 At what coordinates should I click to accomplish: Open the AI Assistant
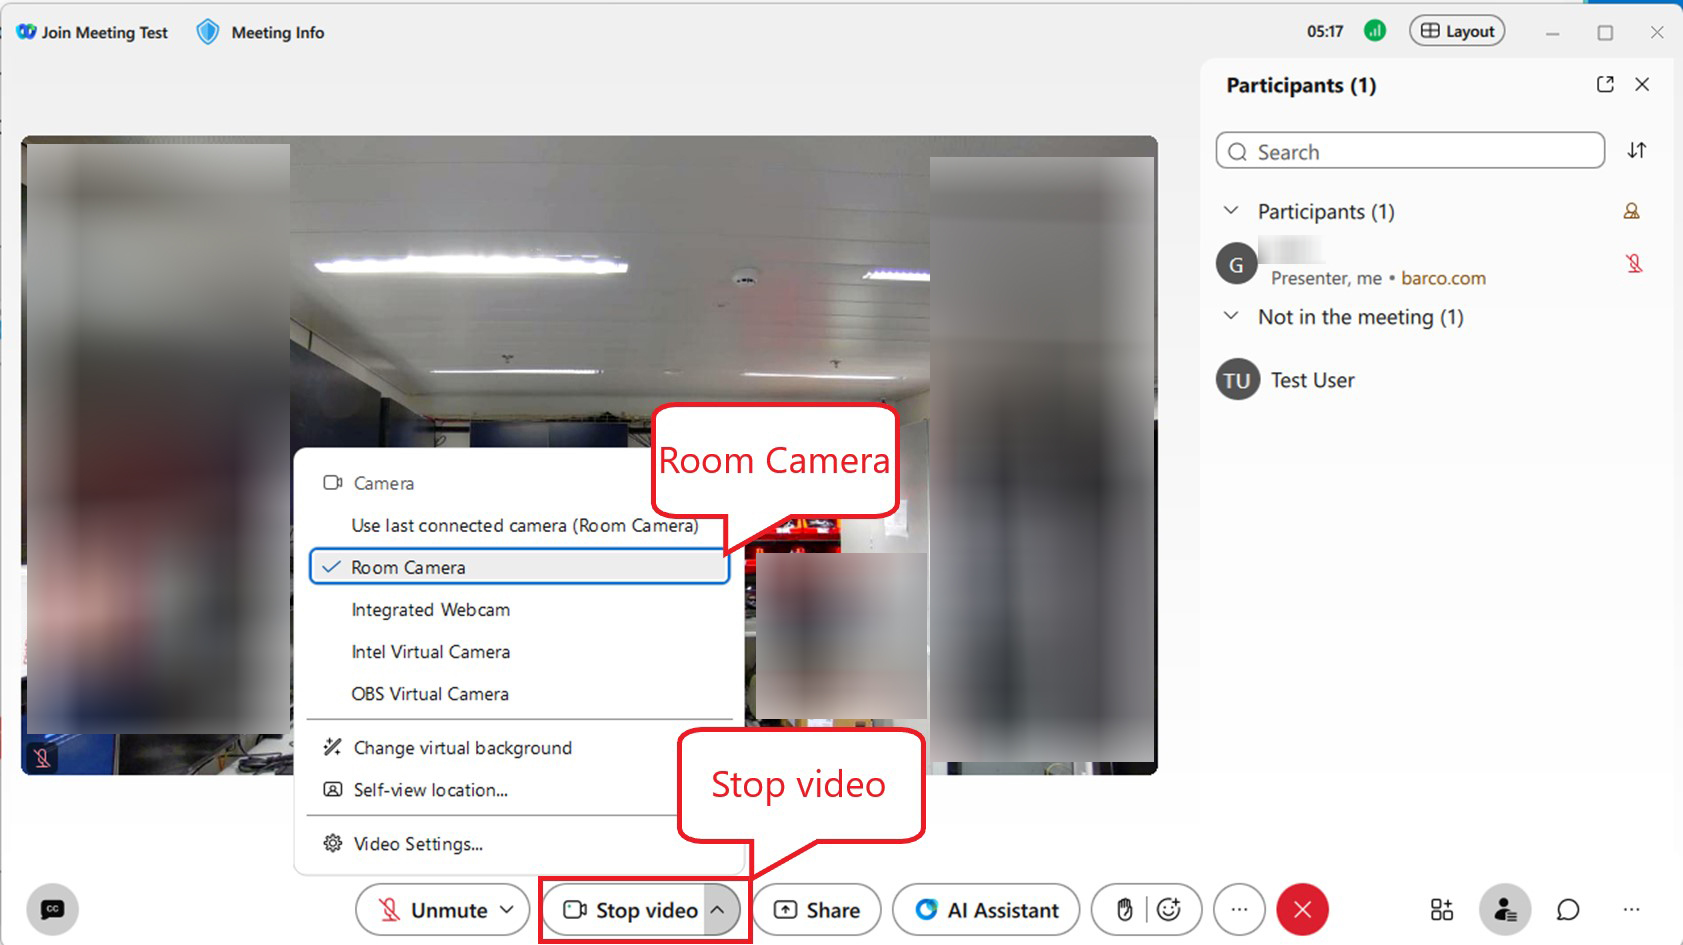(x=986, y=910)
